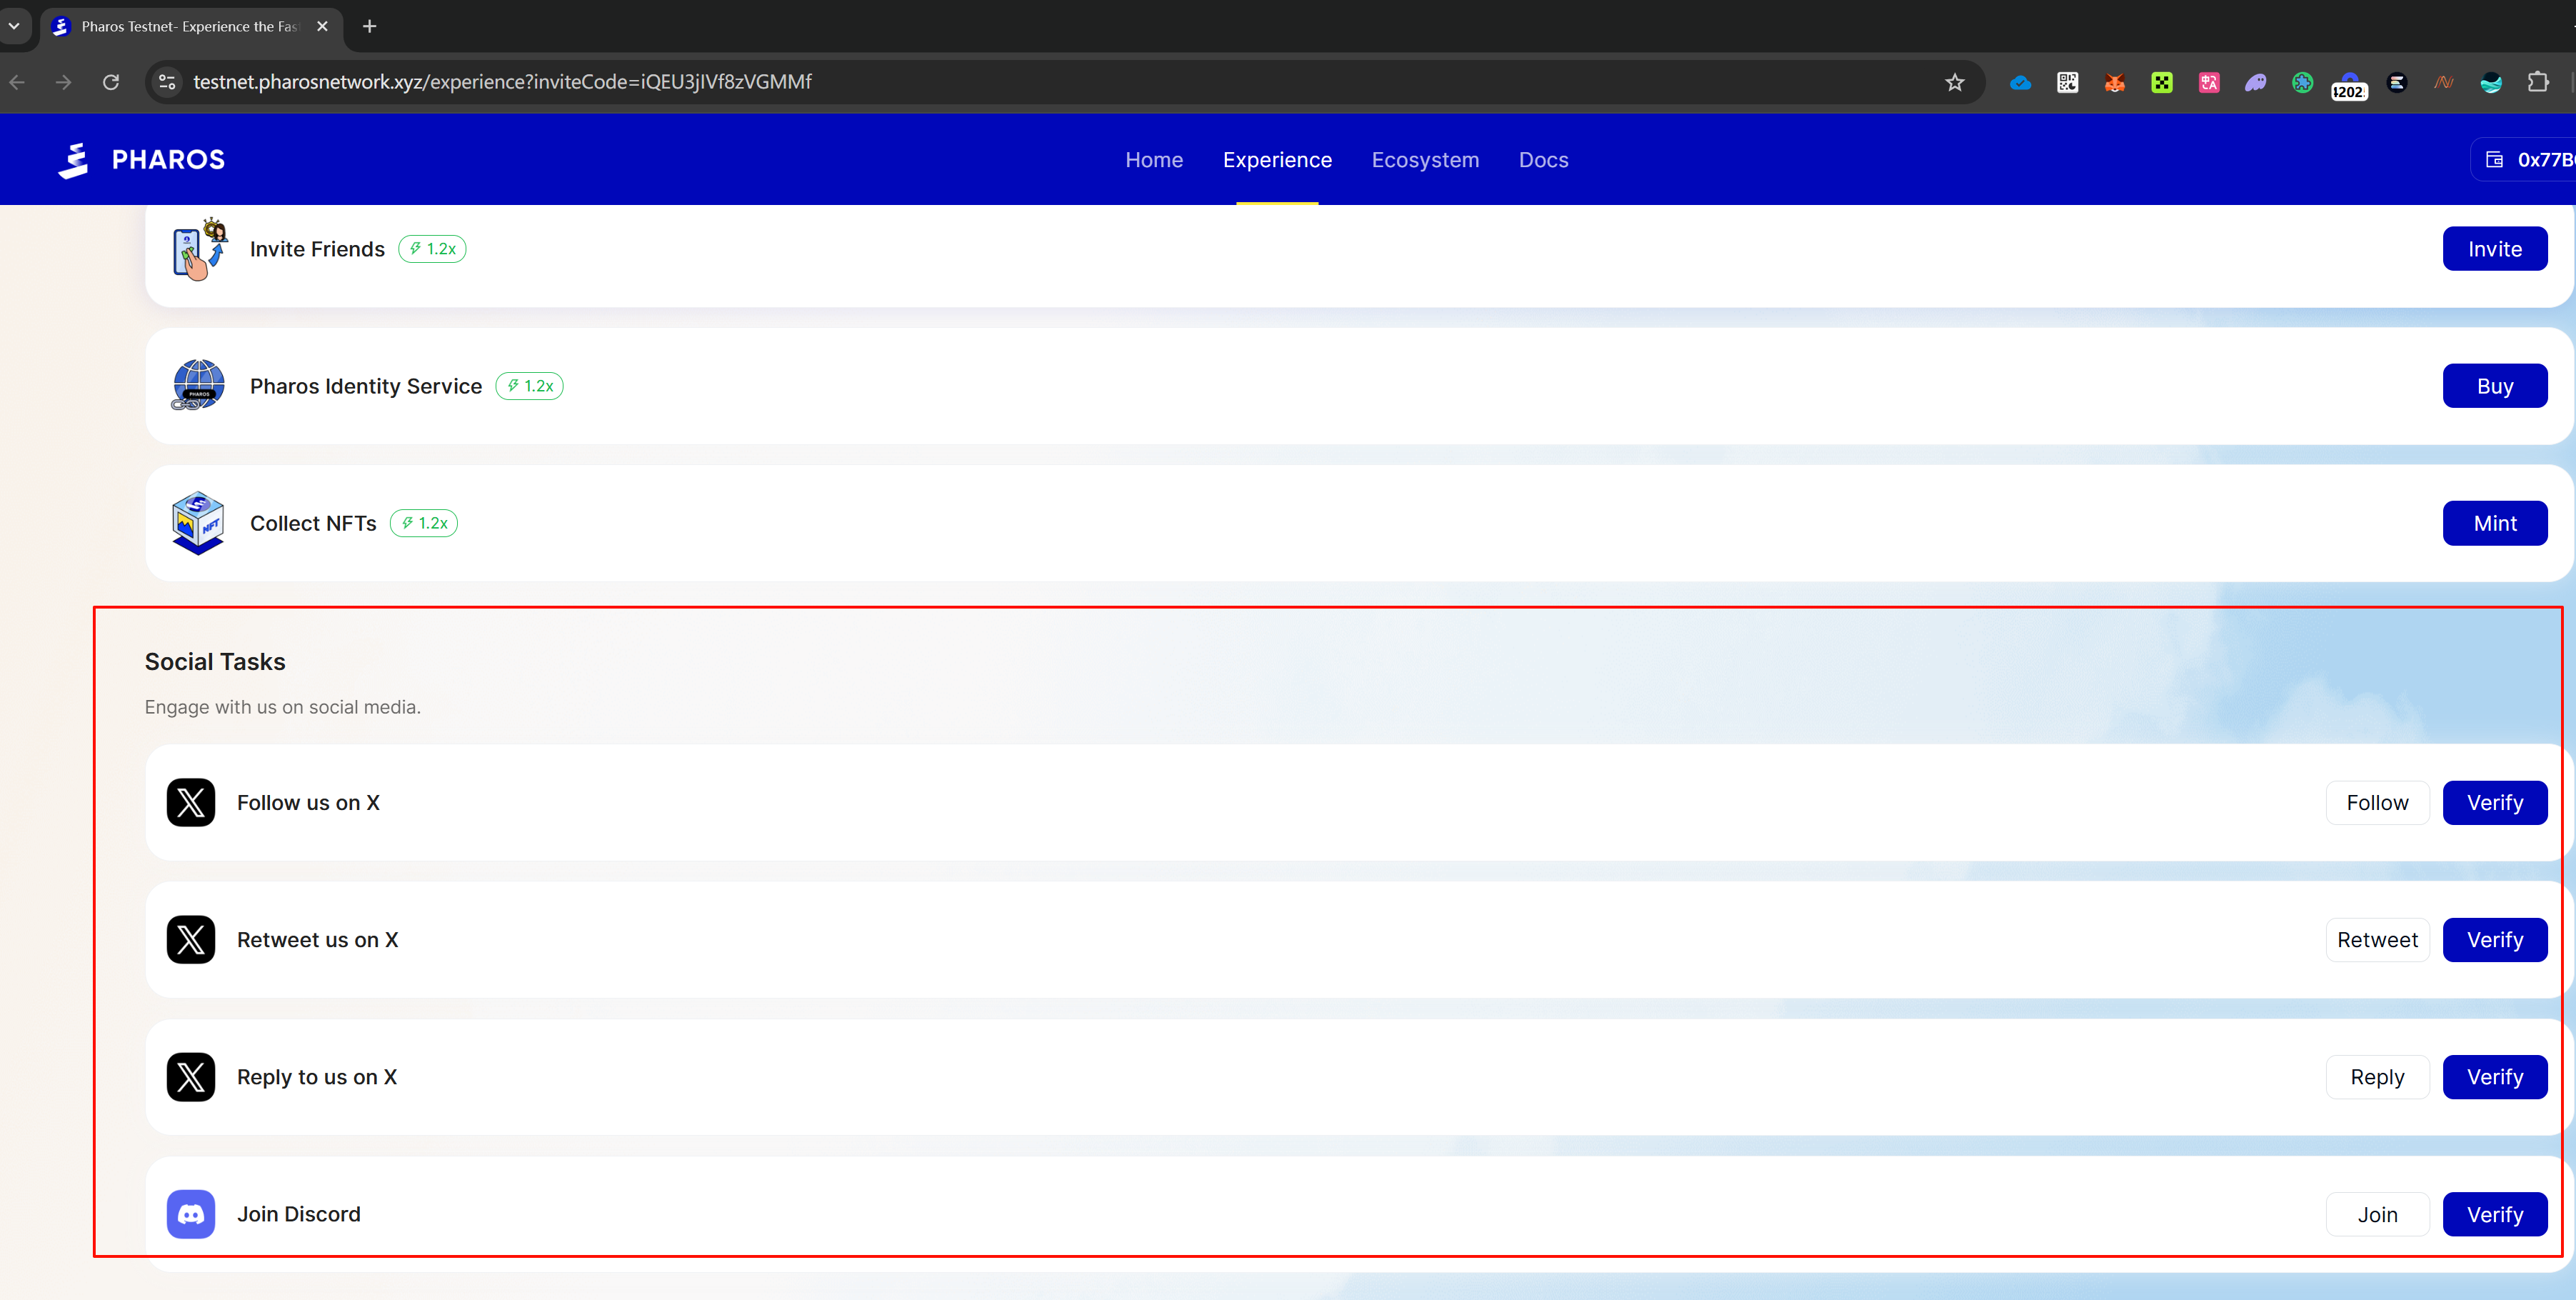Click the 'Social Tasks' heading
This screenshot has width=2576, height=1300.
pos(215,661)
